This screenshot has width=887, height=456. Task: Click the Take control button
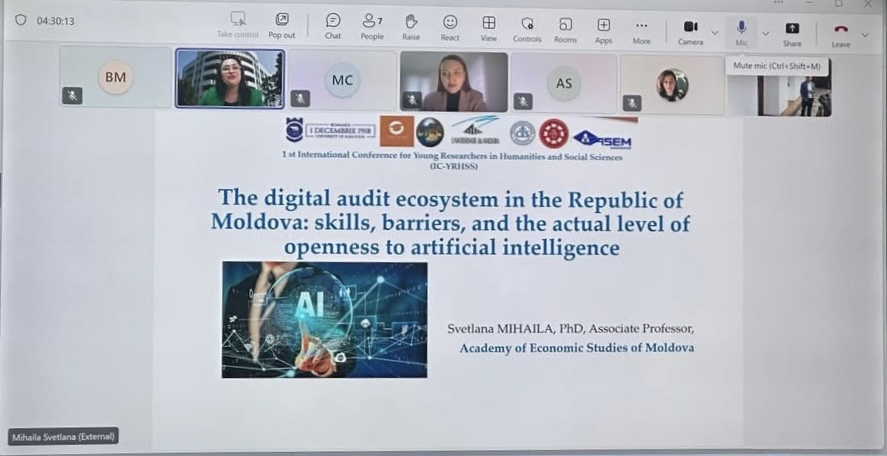tap(238, 25)
